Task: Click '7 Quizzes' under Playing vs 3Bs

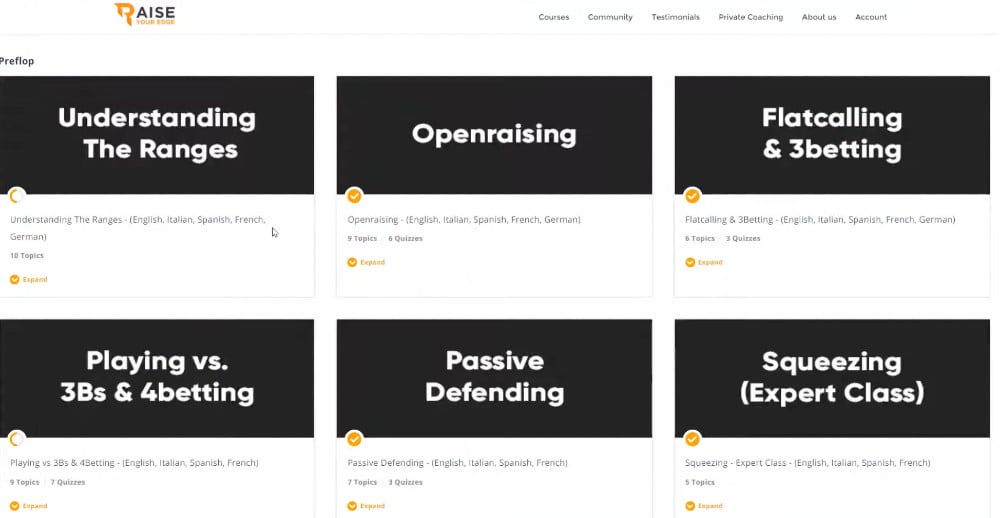Action: (x=68, y=482)
